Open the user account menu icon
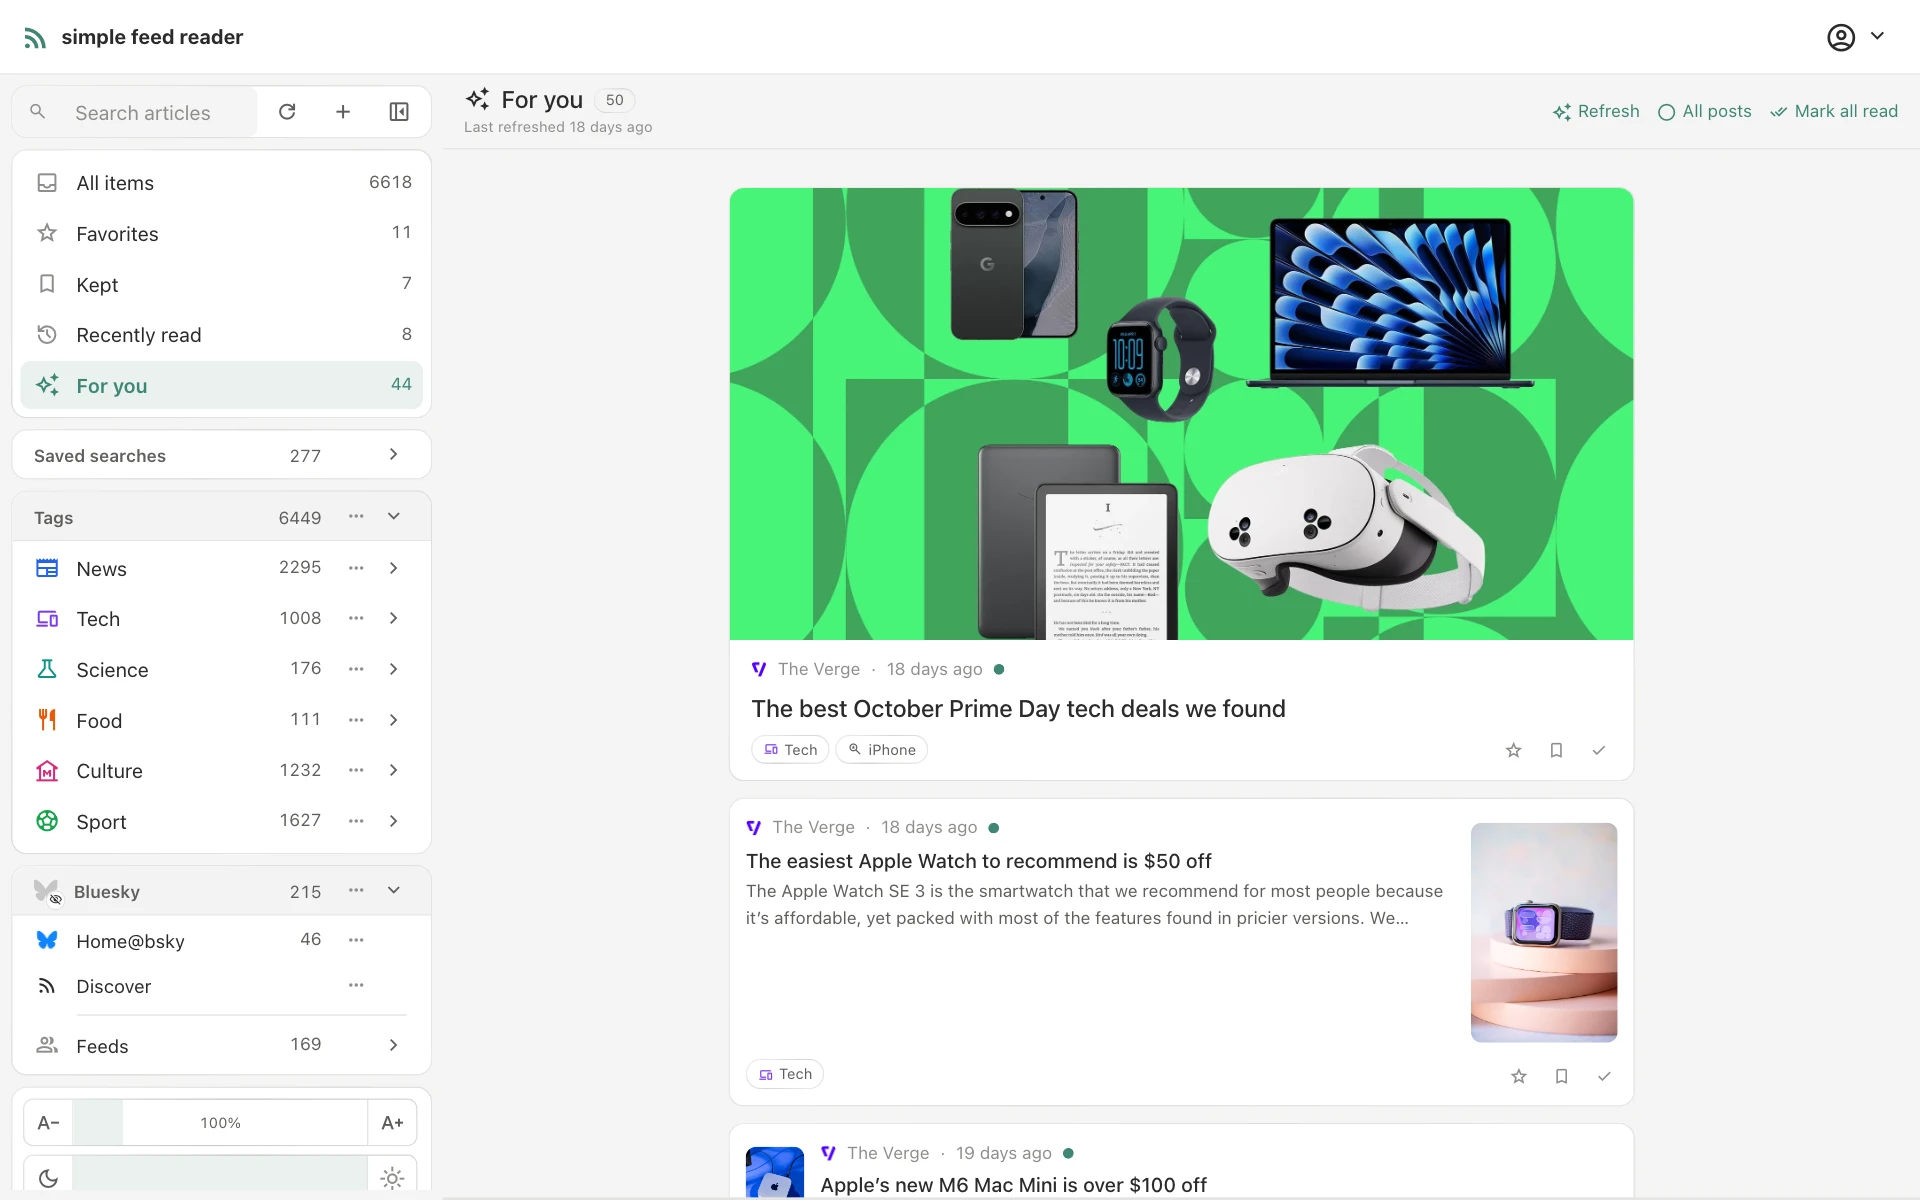The height and width of the screenshot is (1200, 1920). click(x=1841, y=37)
